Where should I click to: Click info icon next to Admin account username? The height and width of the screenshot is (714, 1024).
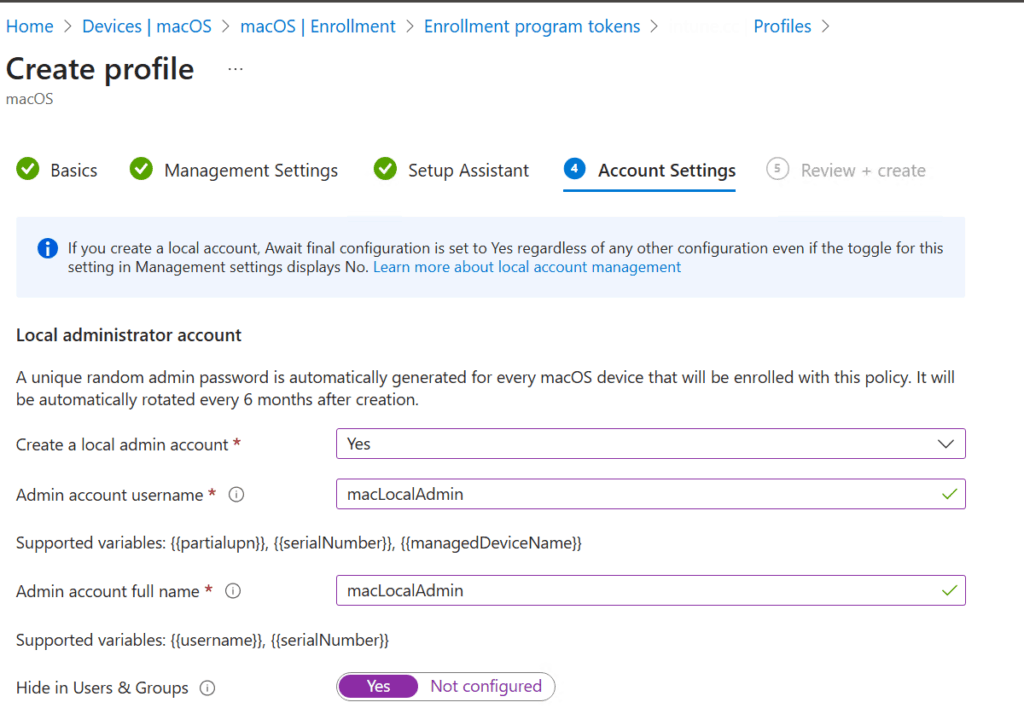pos(236,495)
